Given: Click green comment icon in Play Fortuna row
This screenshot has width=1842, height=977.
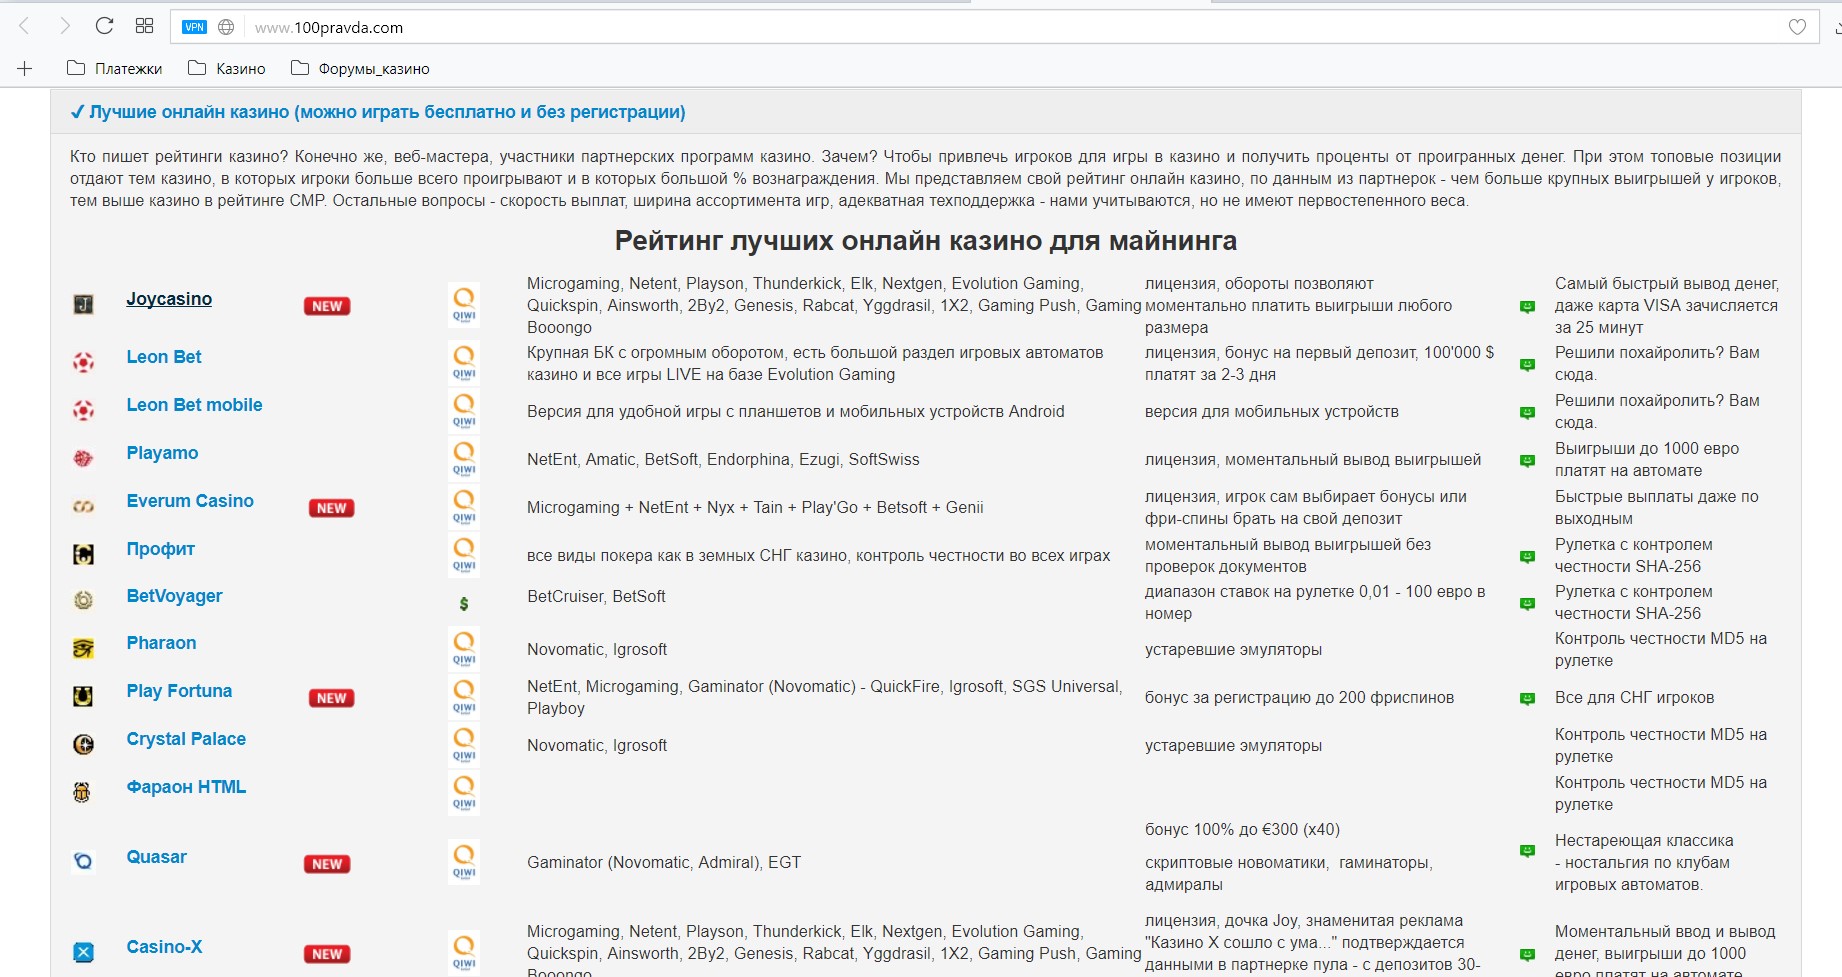Looking at the screenshot, I should click(1527, 699).
